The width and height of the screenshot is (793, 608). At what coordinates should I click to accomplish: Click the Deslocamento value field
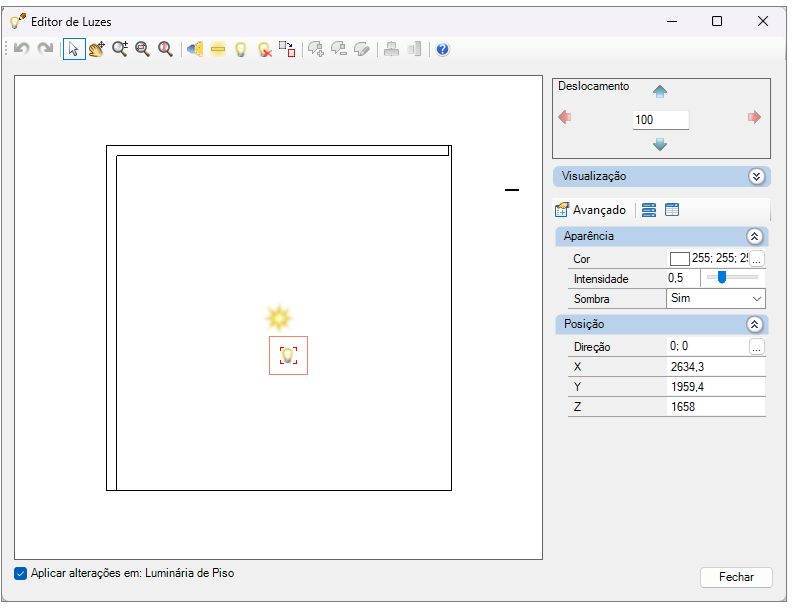coord(660,120)
